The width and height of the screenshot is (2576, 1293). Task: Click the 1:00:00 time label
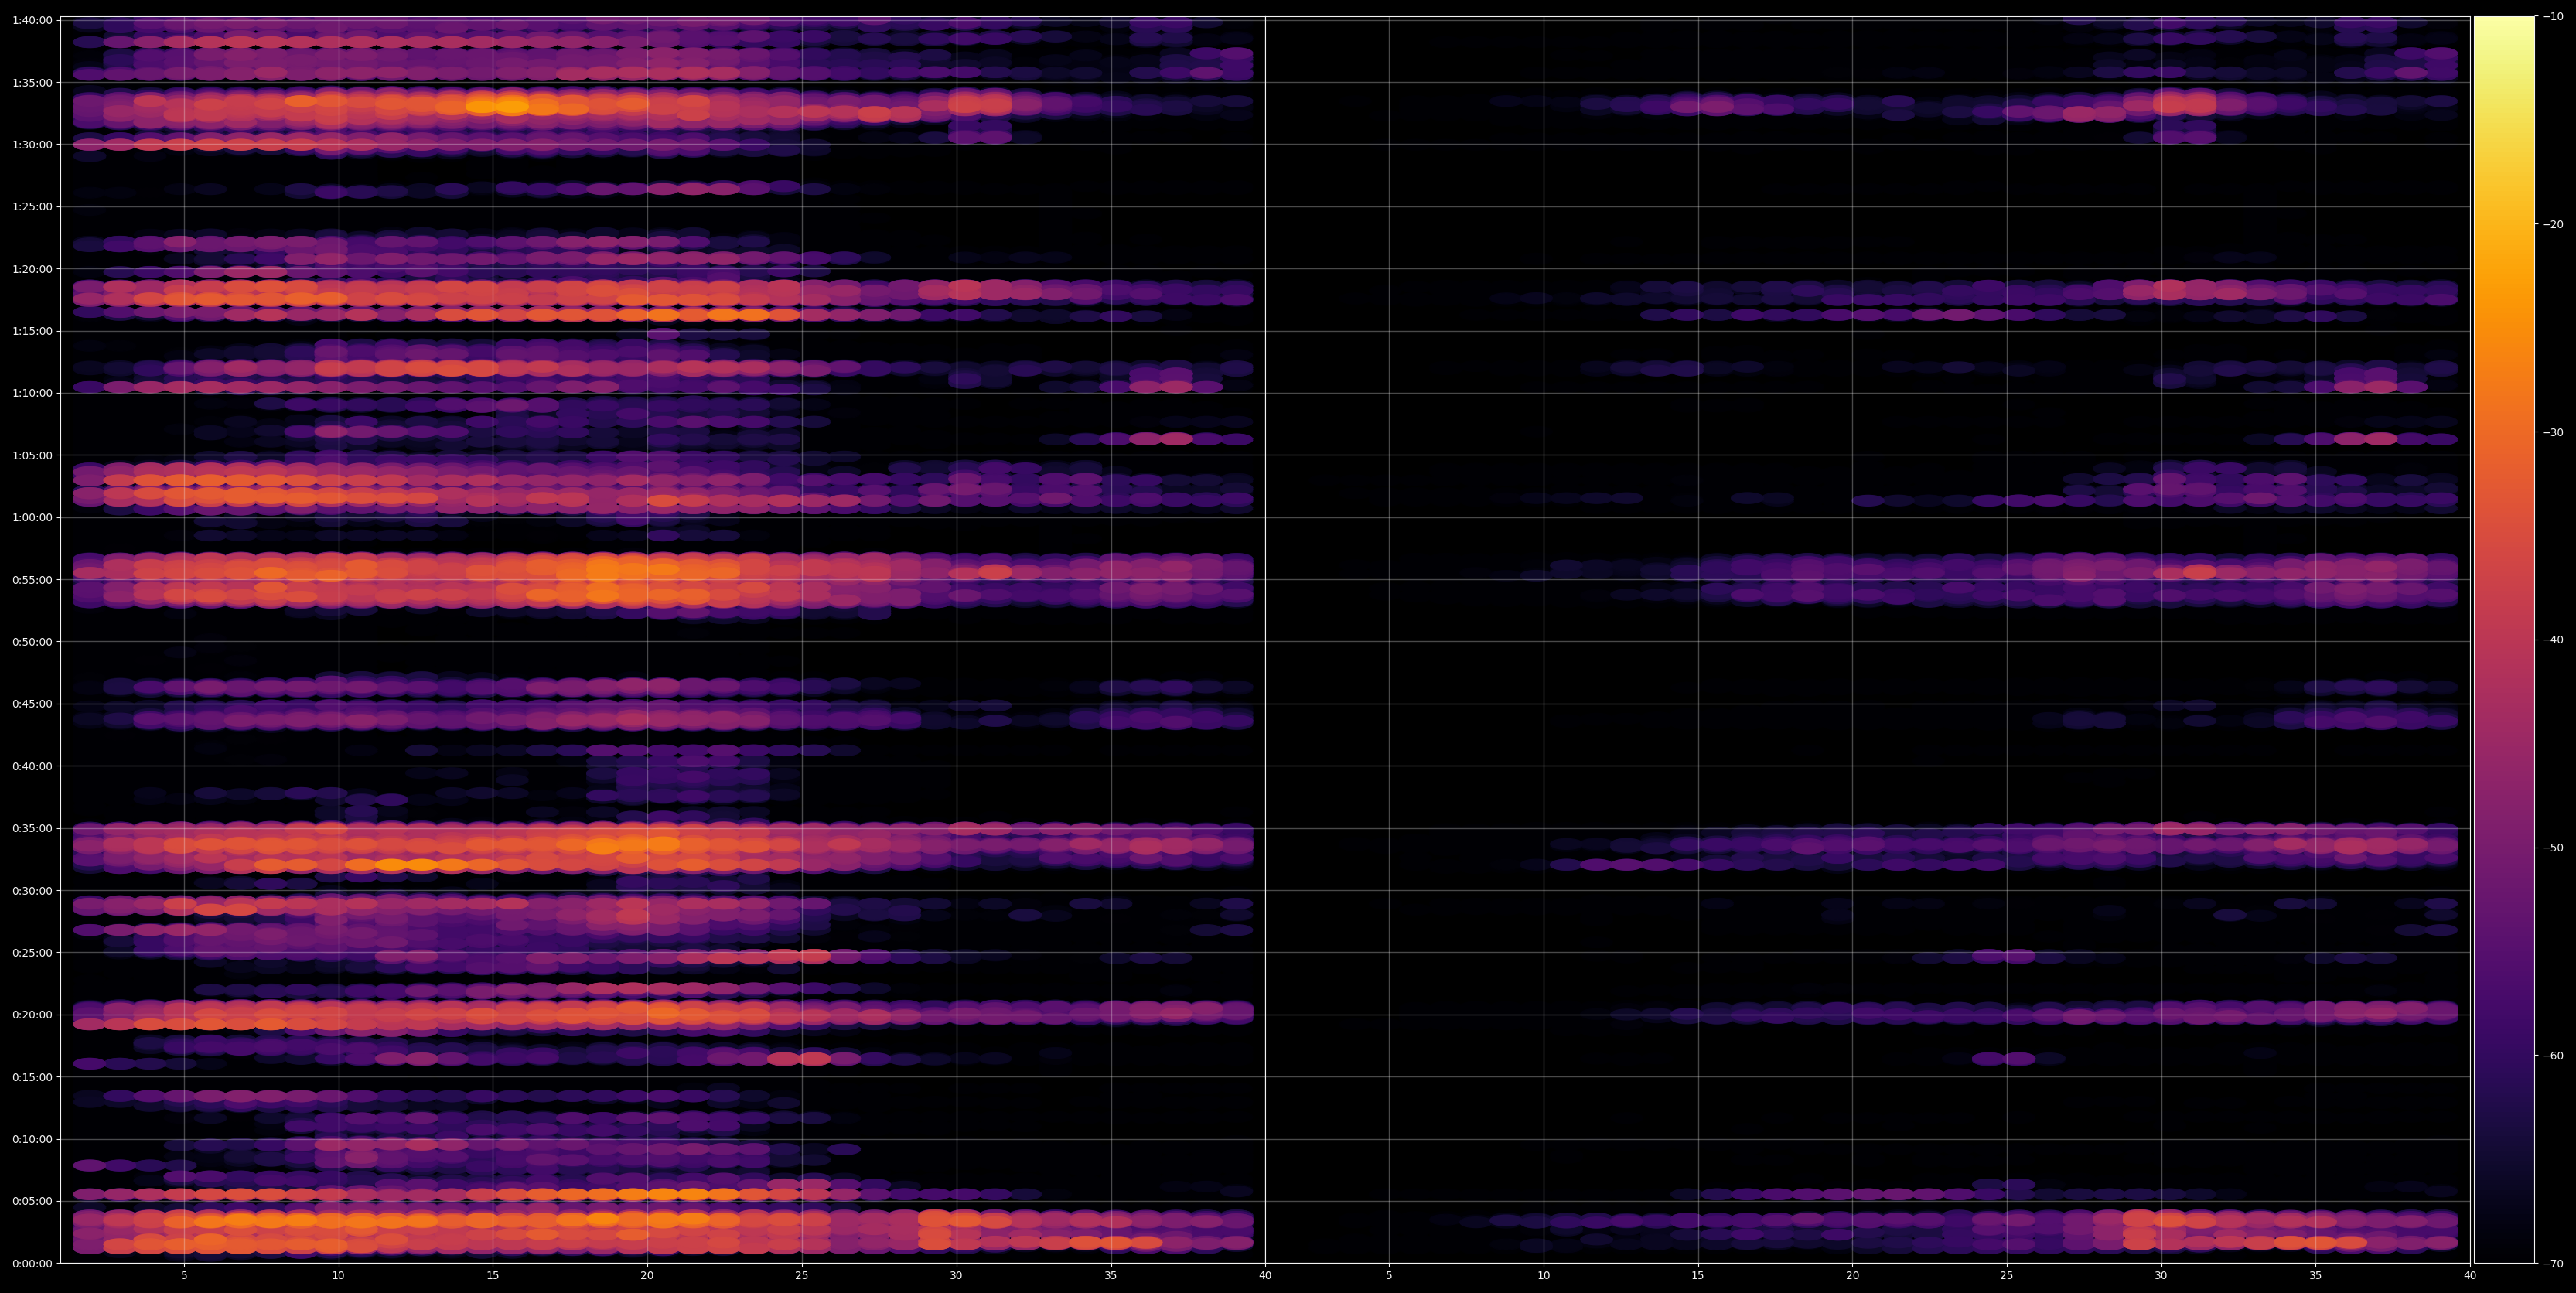pyautogui.click(x=32, y=518)
